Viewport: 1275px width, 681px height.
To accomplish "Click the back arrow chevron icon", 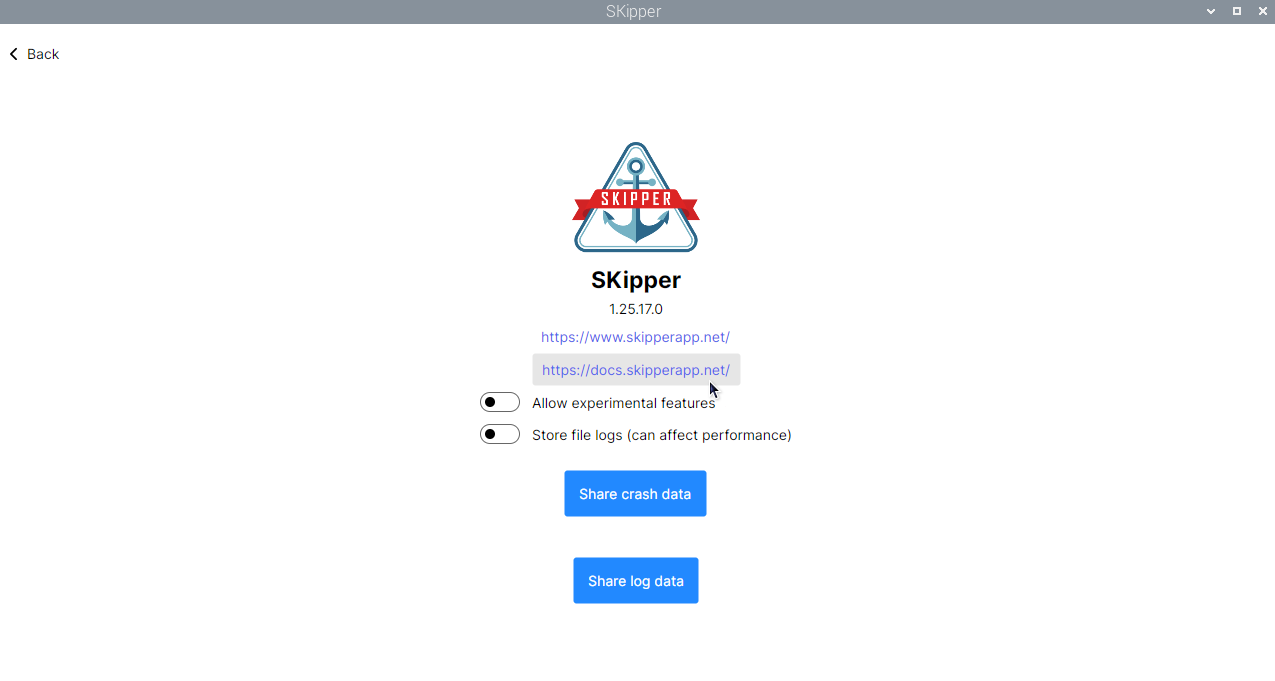I will coord(14,54).
